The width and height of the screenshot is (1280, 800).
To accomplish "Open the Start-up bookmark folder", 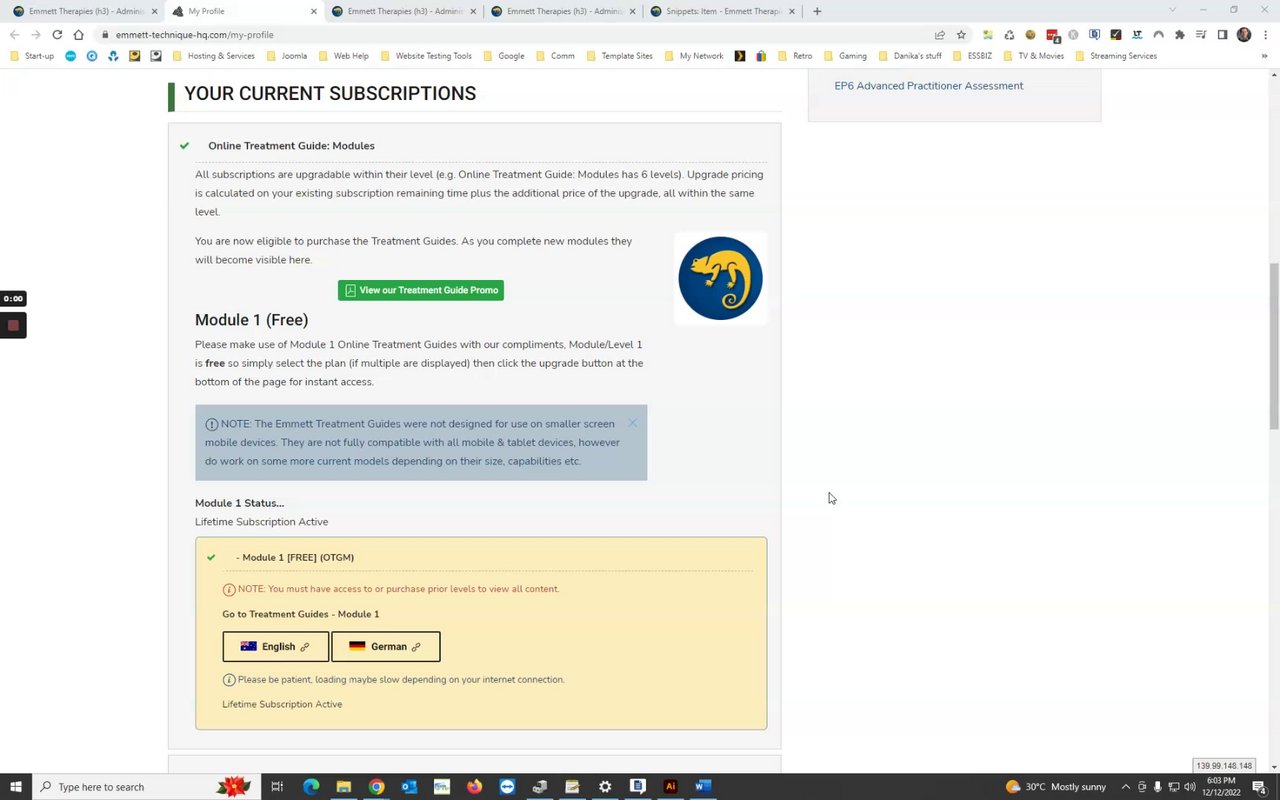I will tap(31, 56).
